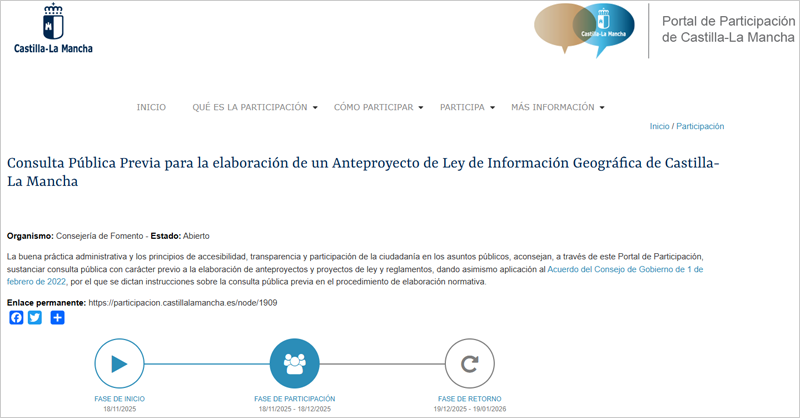The height and width of the screenshot is (418, 800).
Task: Expand the arrow beside QUÉ ES LA PARTICIPACIÓN
Action: (315, 108)
